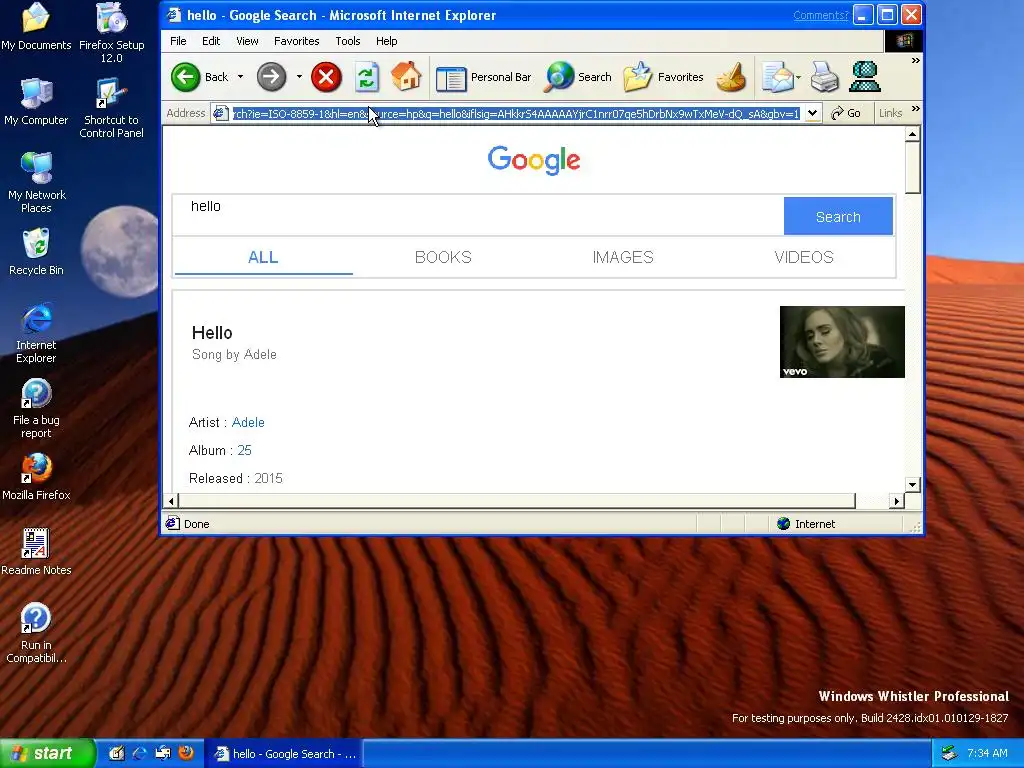Open the Edit menu
The height and width of the screenshot is (768, 1024).
click(211, 41)
